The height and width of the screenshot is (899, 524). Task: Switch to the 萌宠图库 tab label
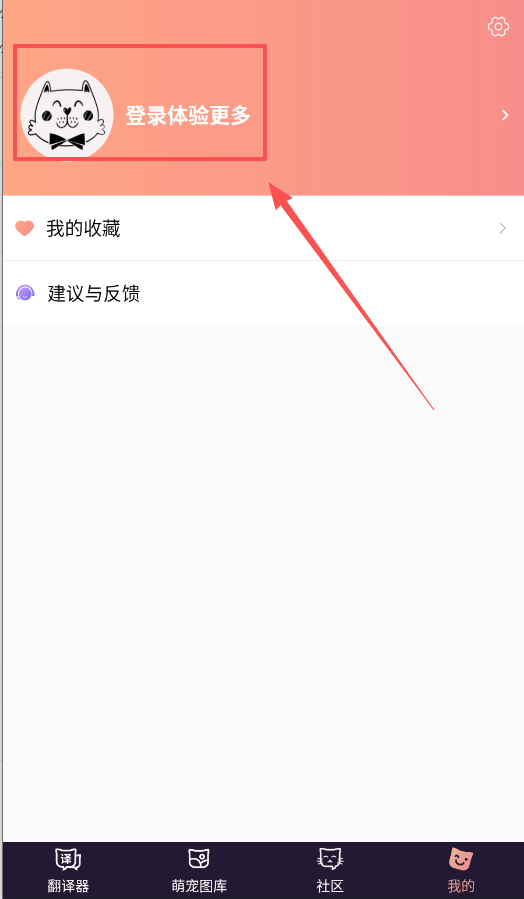(x=199, y=886)
